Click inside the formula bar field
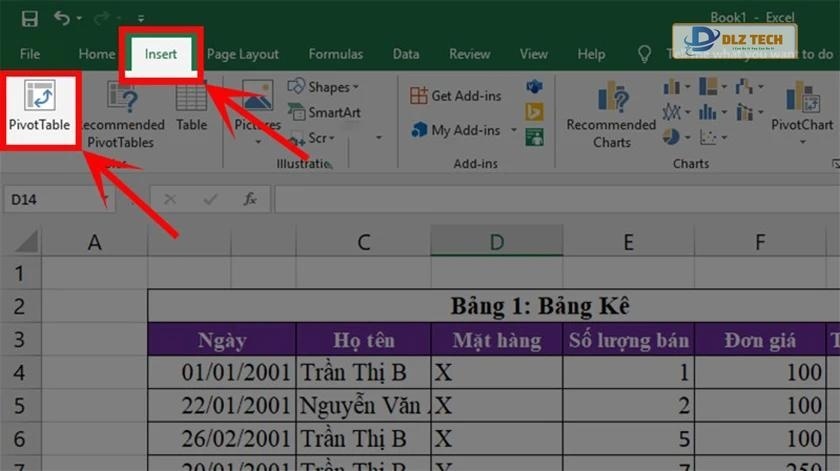This screenshot has height=471, width=840. [557, 199]
